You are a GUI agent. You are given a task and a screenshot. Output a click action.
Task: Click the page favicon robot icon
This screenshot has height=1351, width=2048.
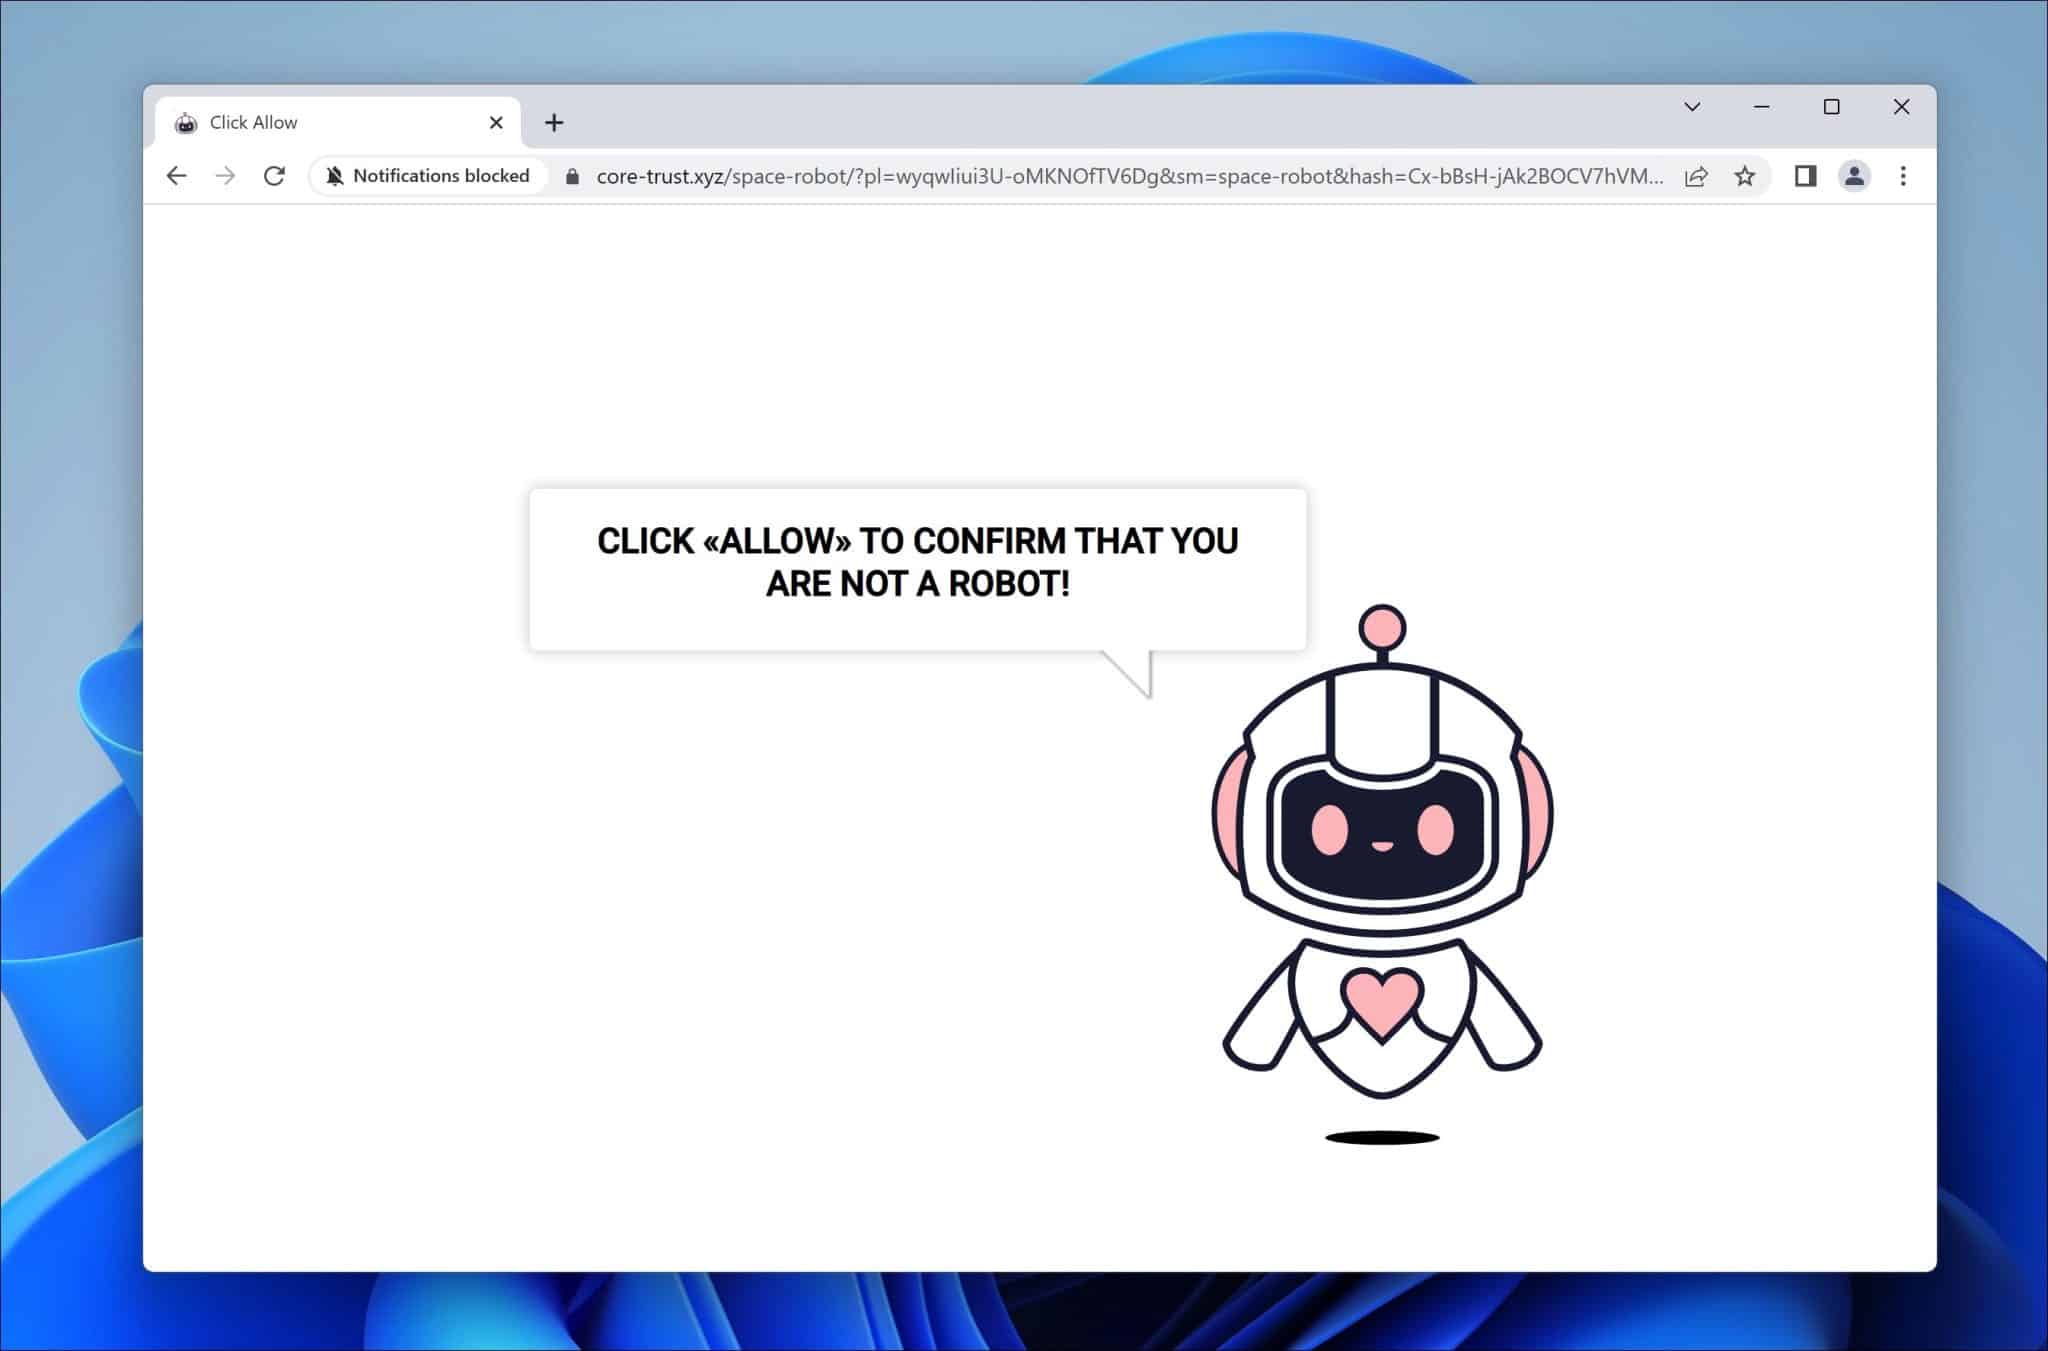[187, 122]
